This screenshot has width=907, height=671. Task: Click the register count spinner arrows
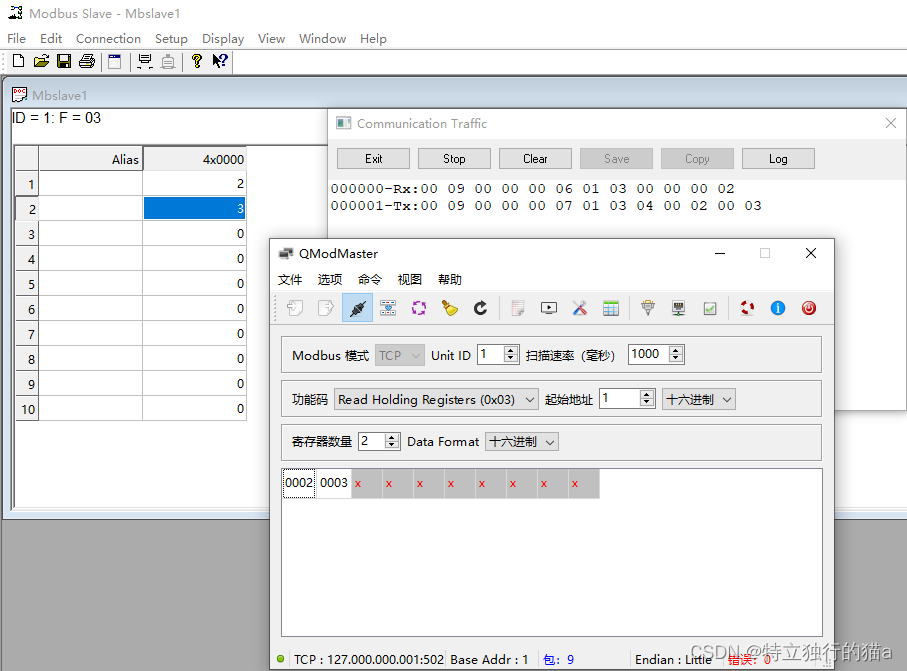392,441
